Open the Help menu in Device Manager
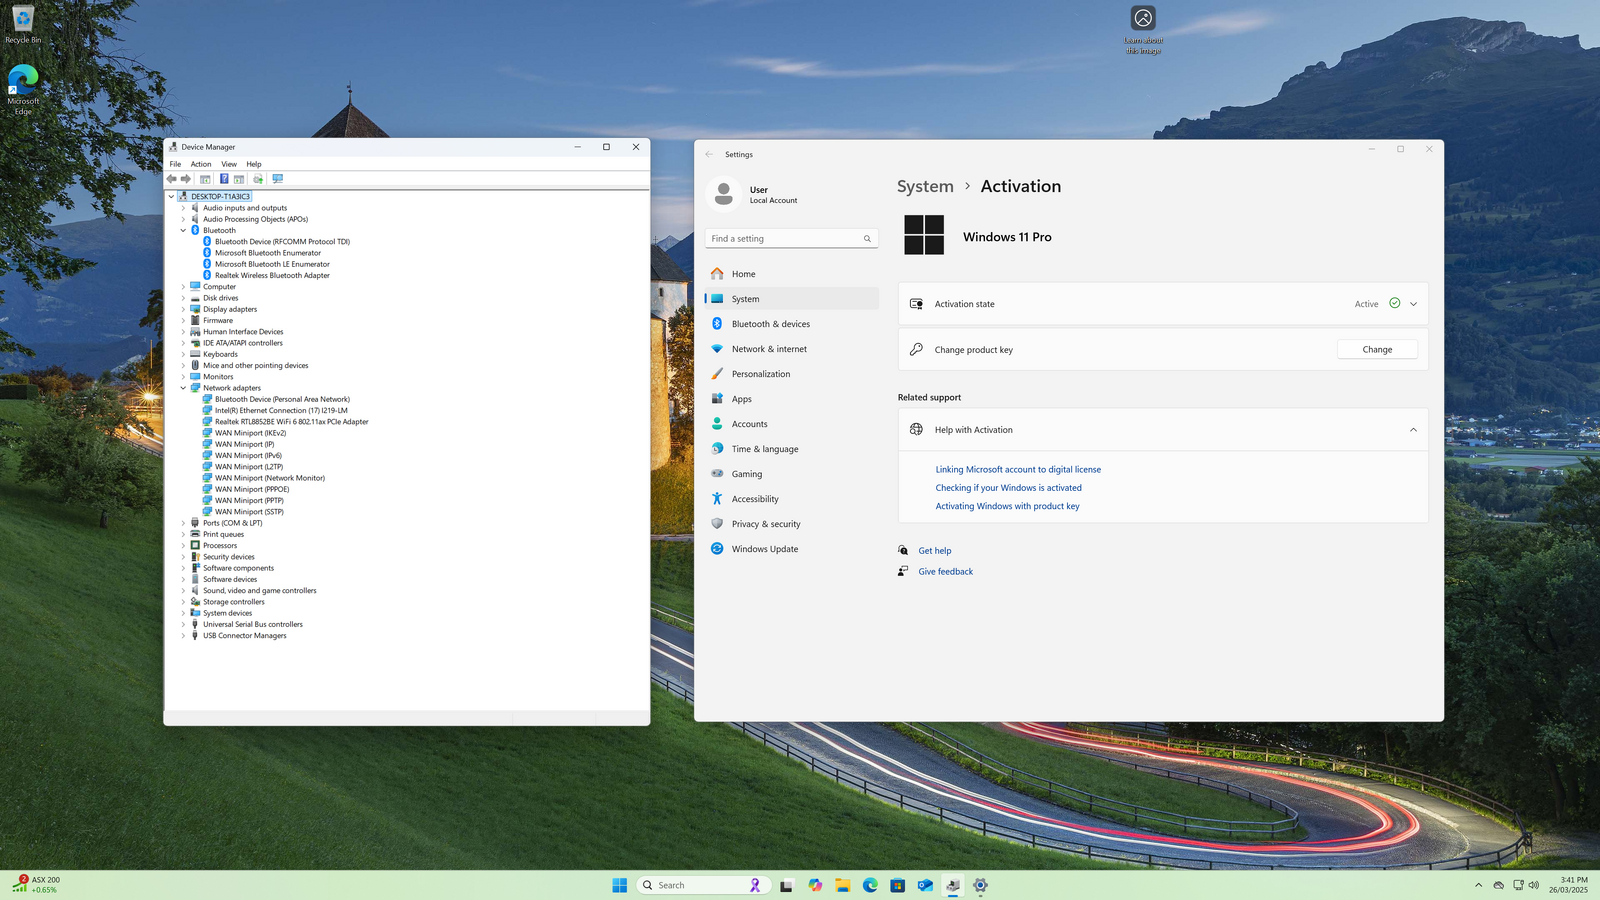This screenshot has width=1600, height=900. [x=254, y=164]
